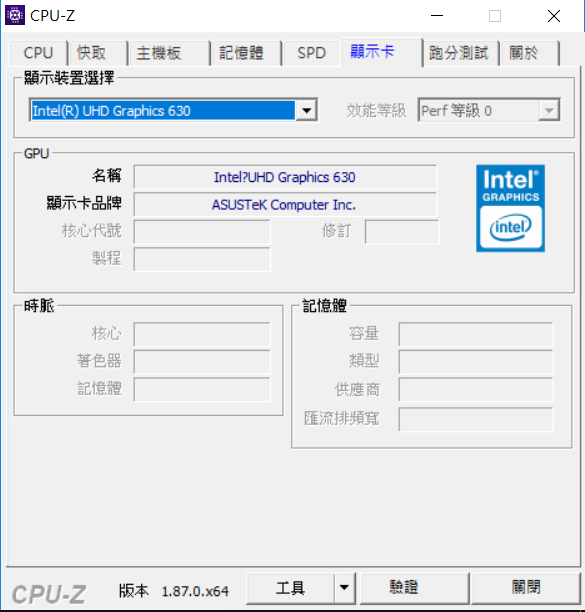Image resolution: width=585 pixels, height=612 pixels.
Task: Open the 主機板 tab
Action: click(169, 53)
